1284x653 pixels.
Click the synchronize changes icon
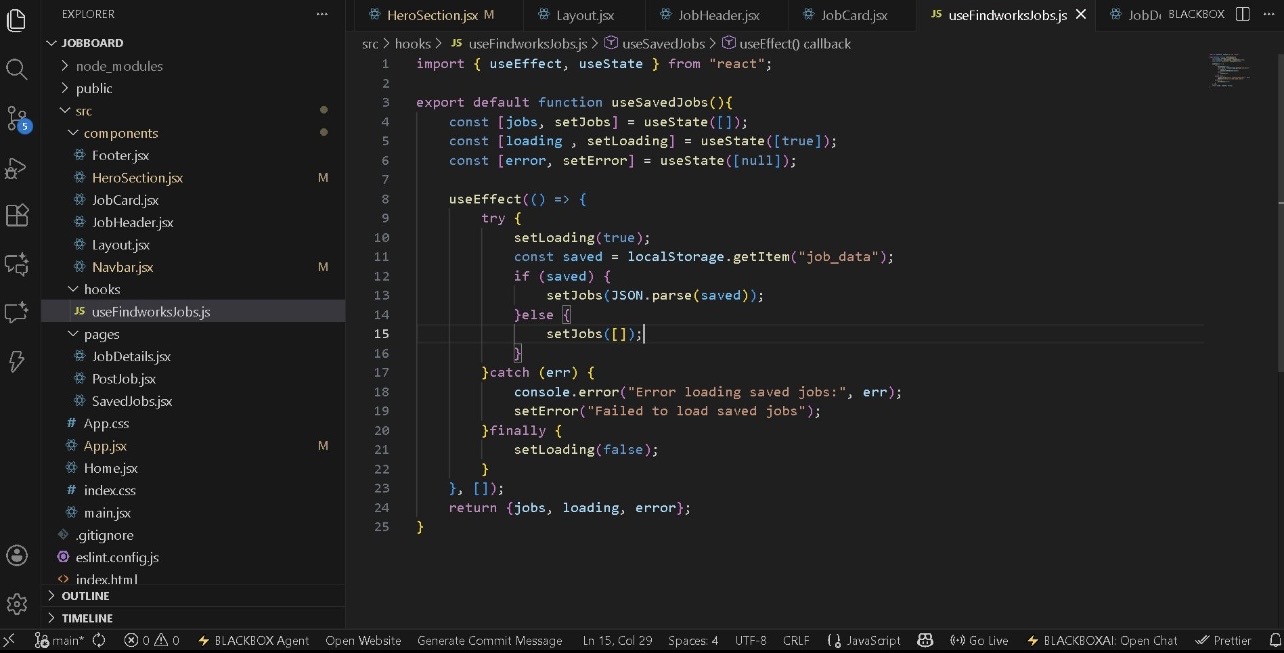[x=100, y=640]
